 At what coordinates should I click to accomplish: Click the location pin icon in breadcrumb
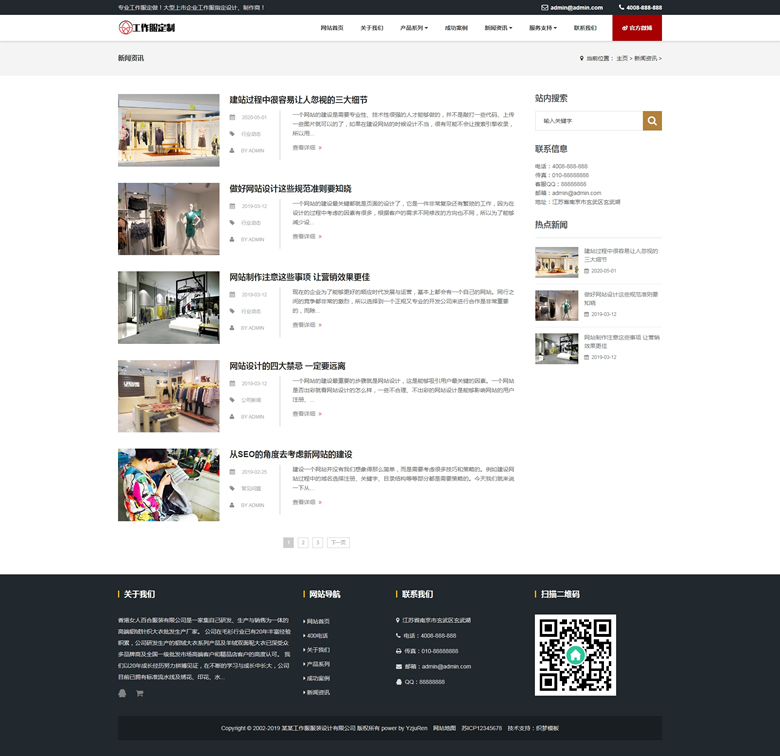581,58
